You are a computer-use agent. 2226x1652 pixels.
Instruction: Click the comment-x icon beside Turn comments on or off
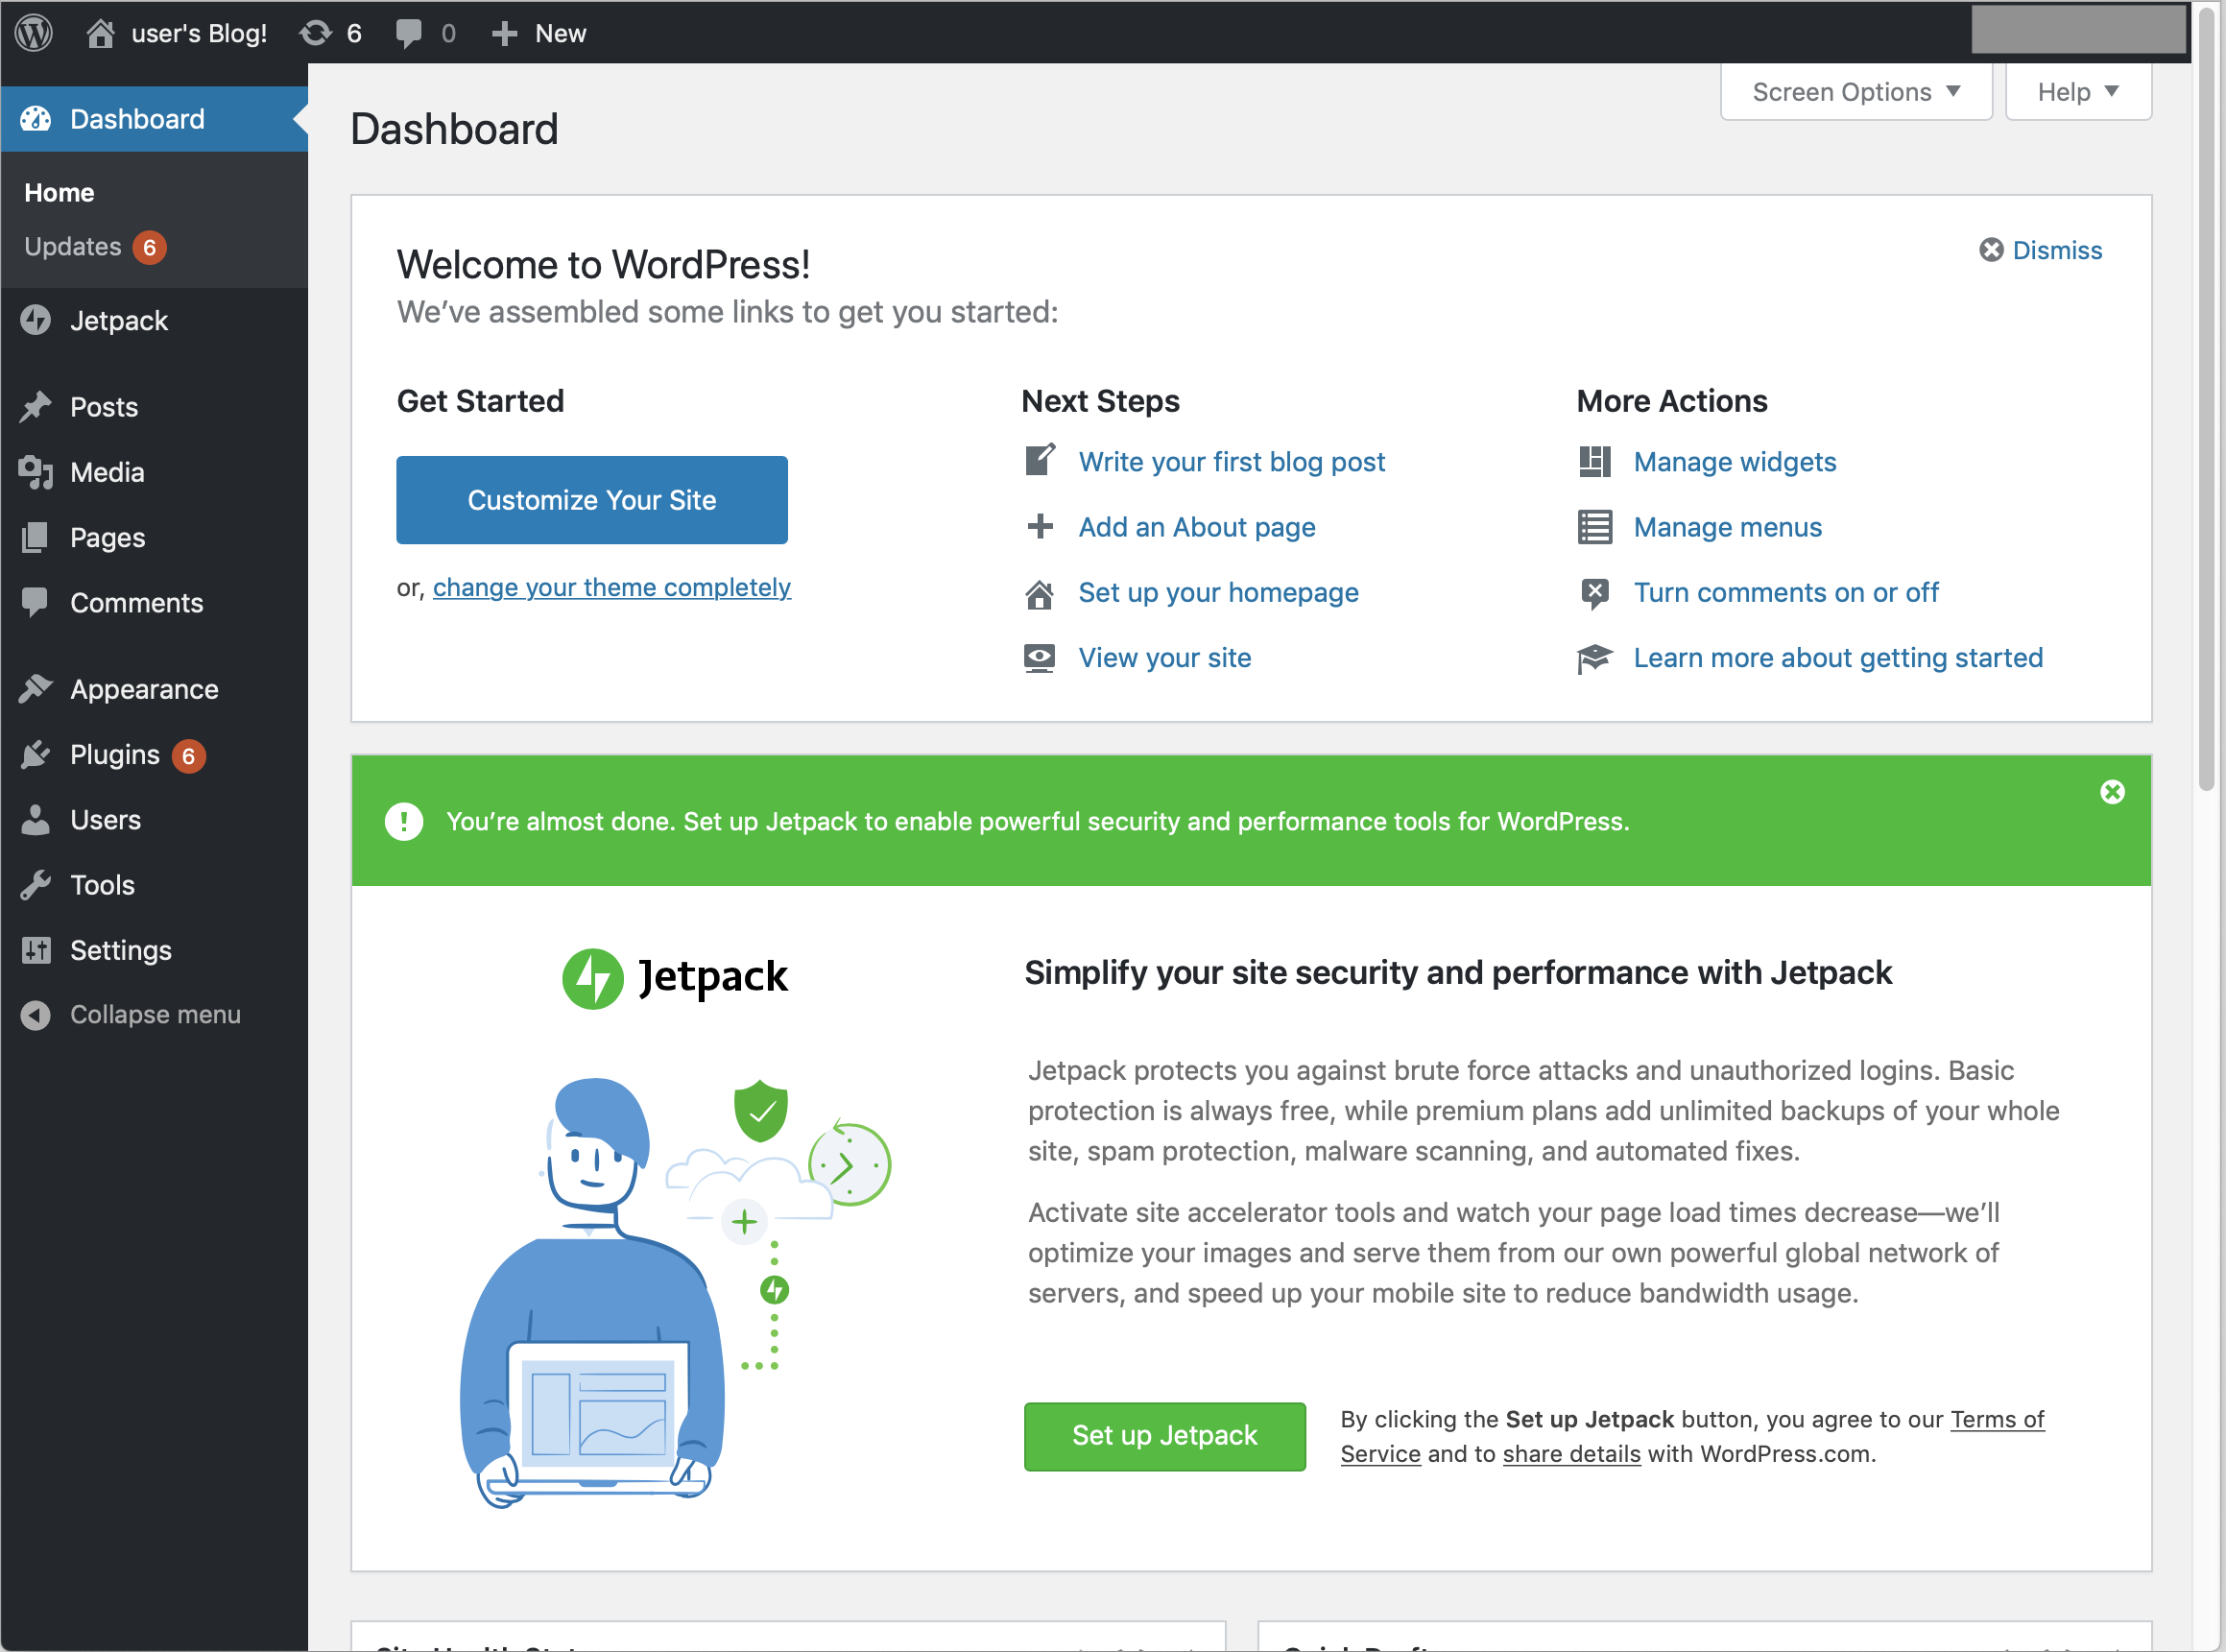click(x=1595, y=594)
